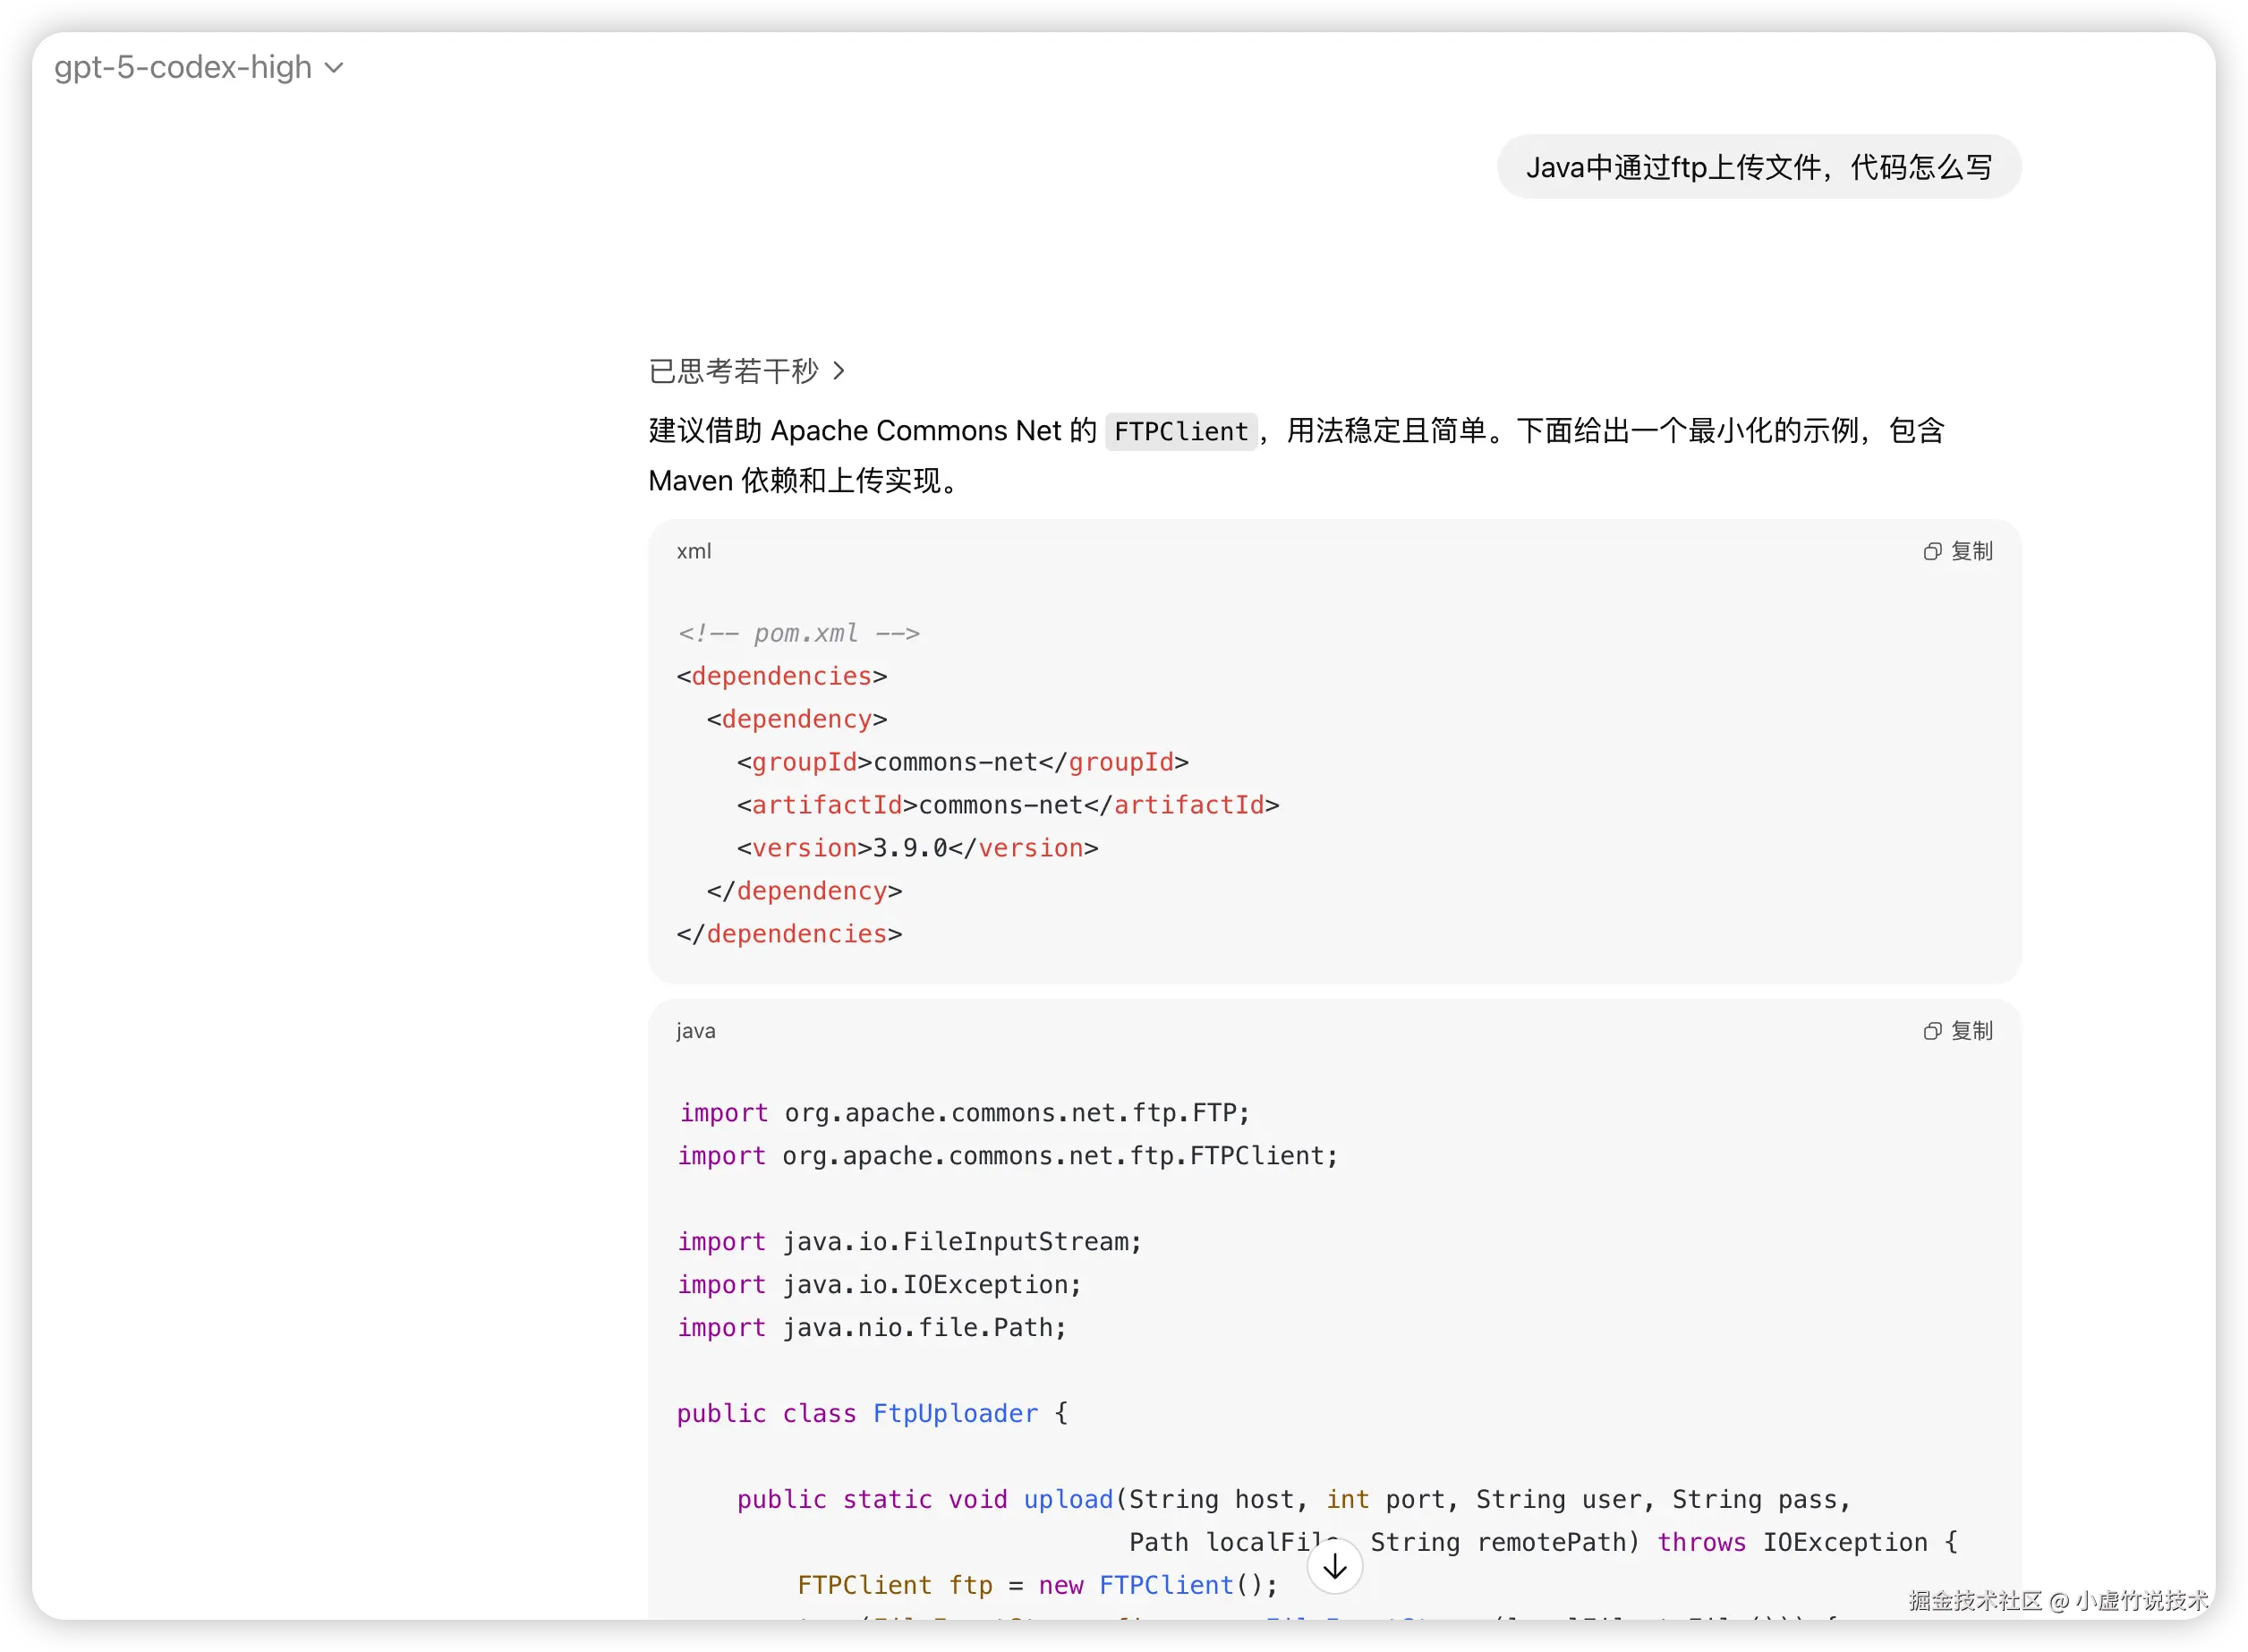Click the chevron beside the gpt-5-codex-high label
Screen dimensions: 2248x1652
point(335,68)
